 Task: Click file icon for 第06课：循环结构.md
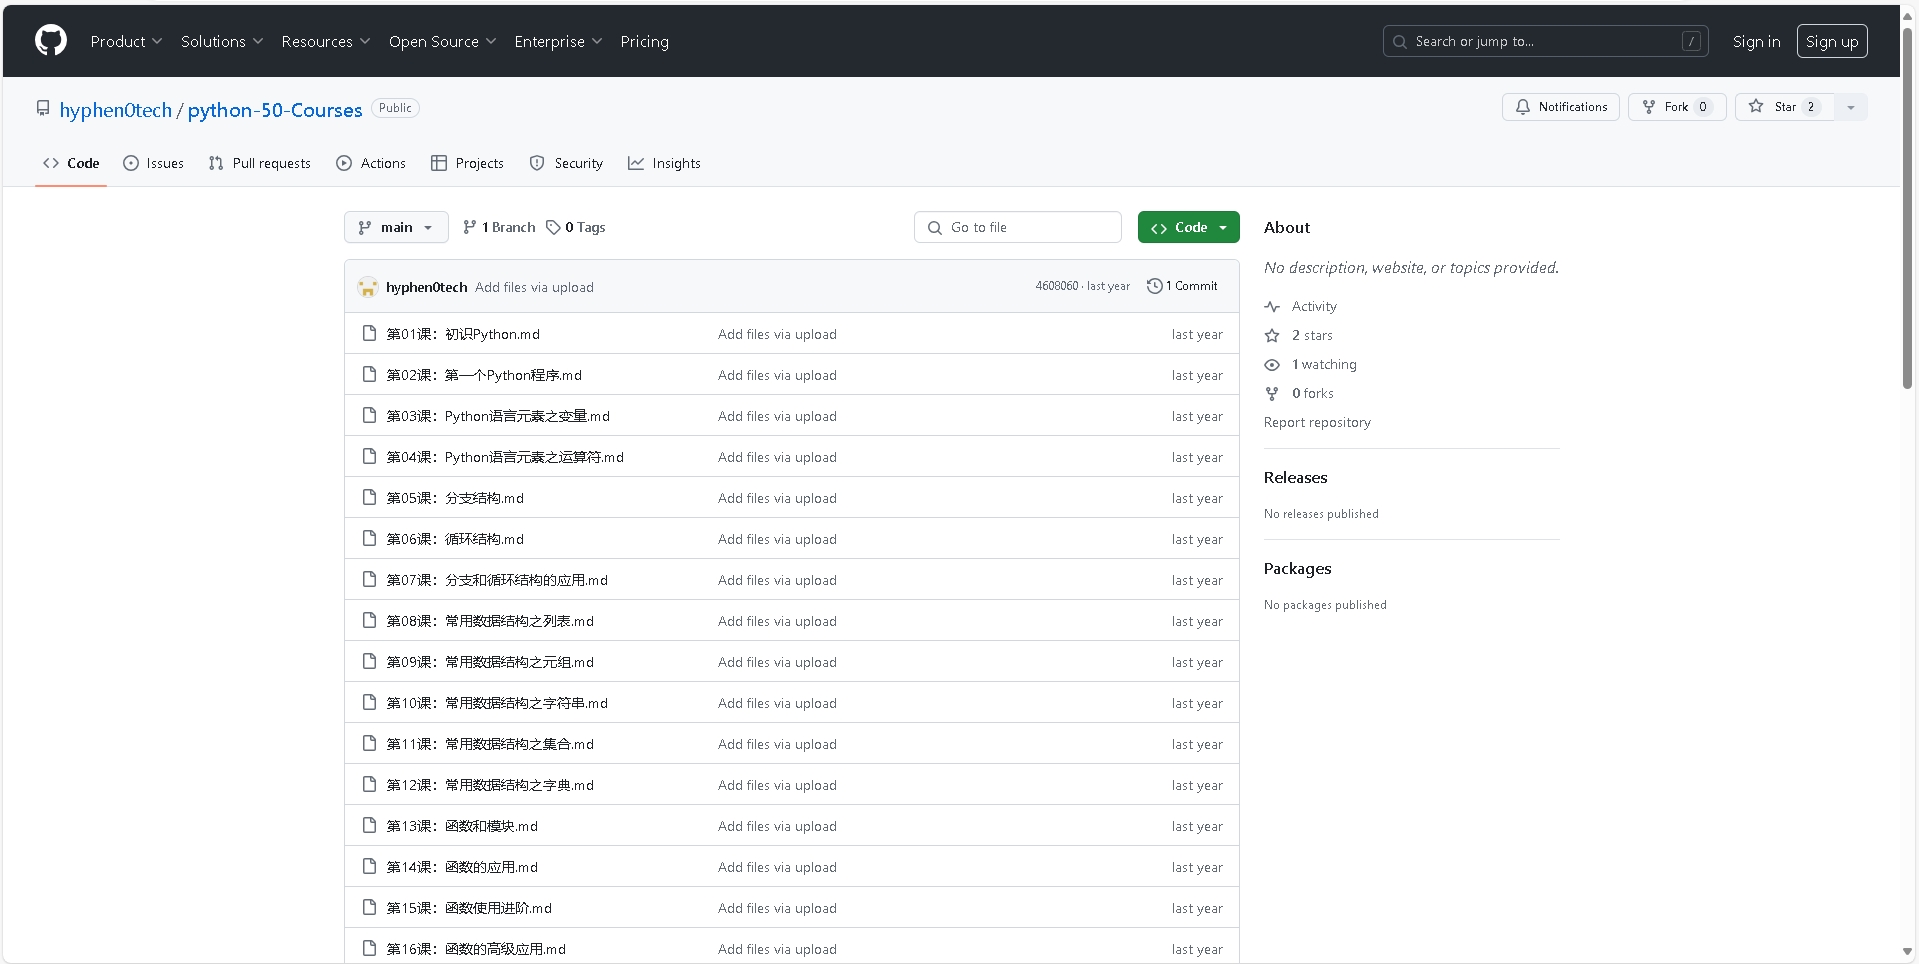pyautogui.click(x=369, y=538)
